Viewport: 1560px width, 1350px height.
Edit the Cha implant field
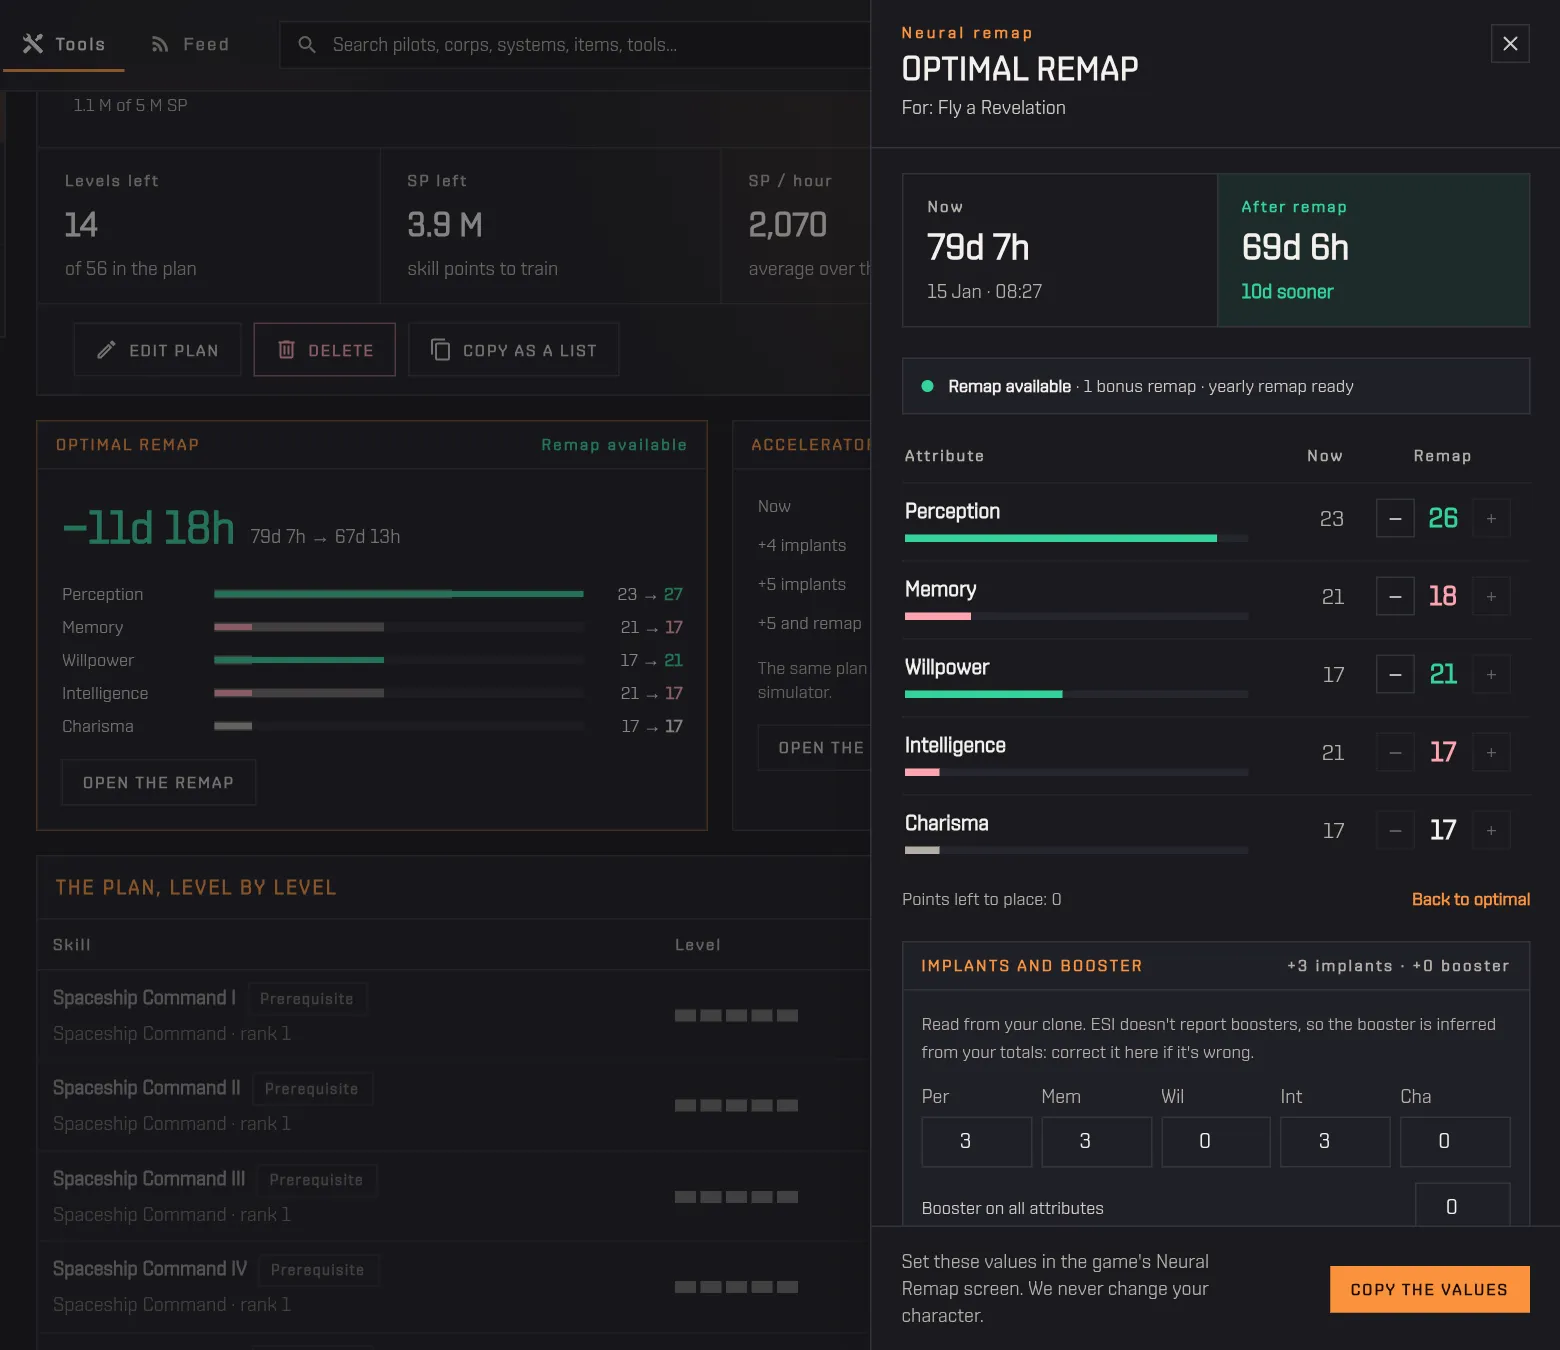1455,1141
